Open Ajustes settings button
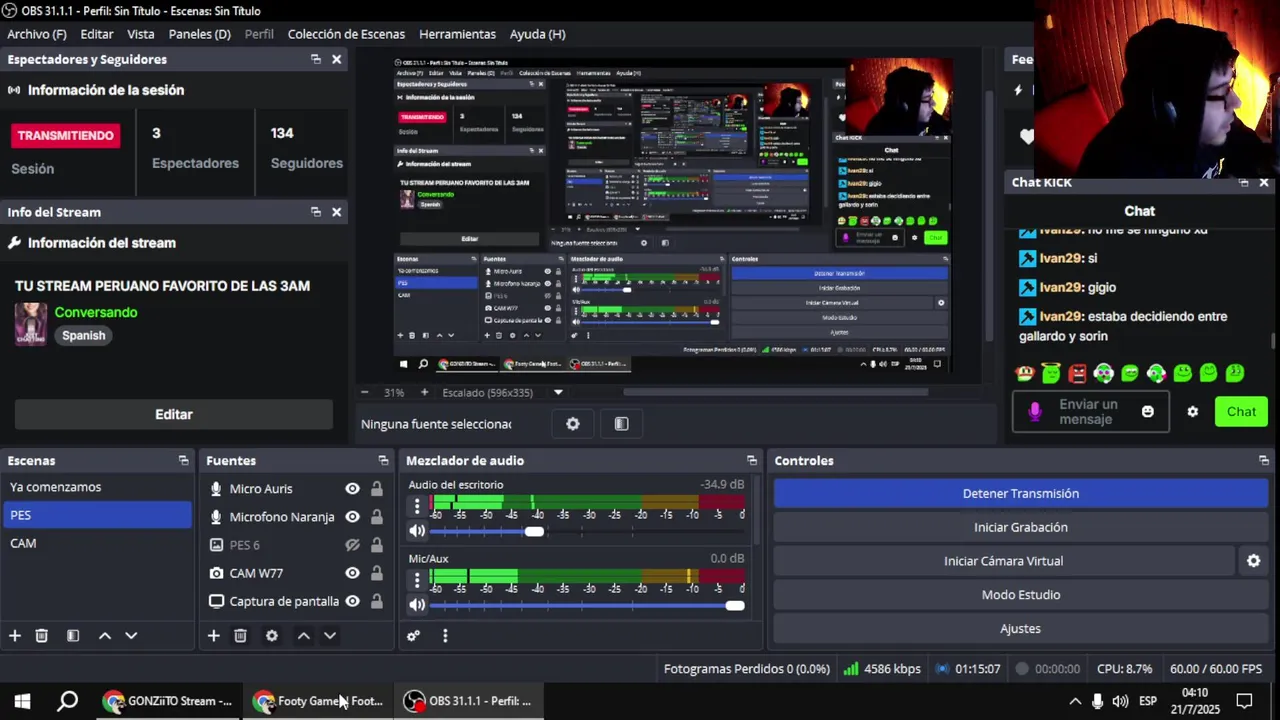The width and height of the screenshot is (1280, 720). 1021,629
